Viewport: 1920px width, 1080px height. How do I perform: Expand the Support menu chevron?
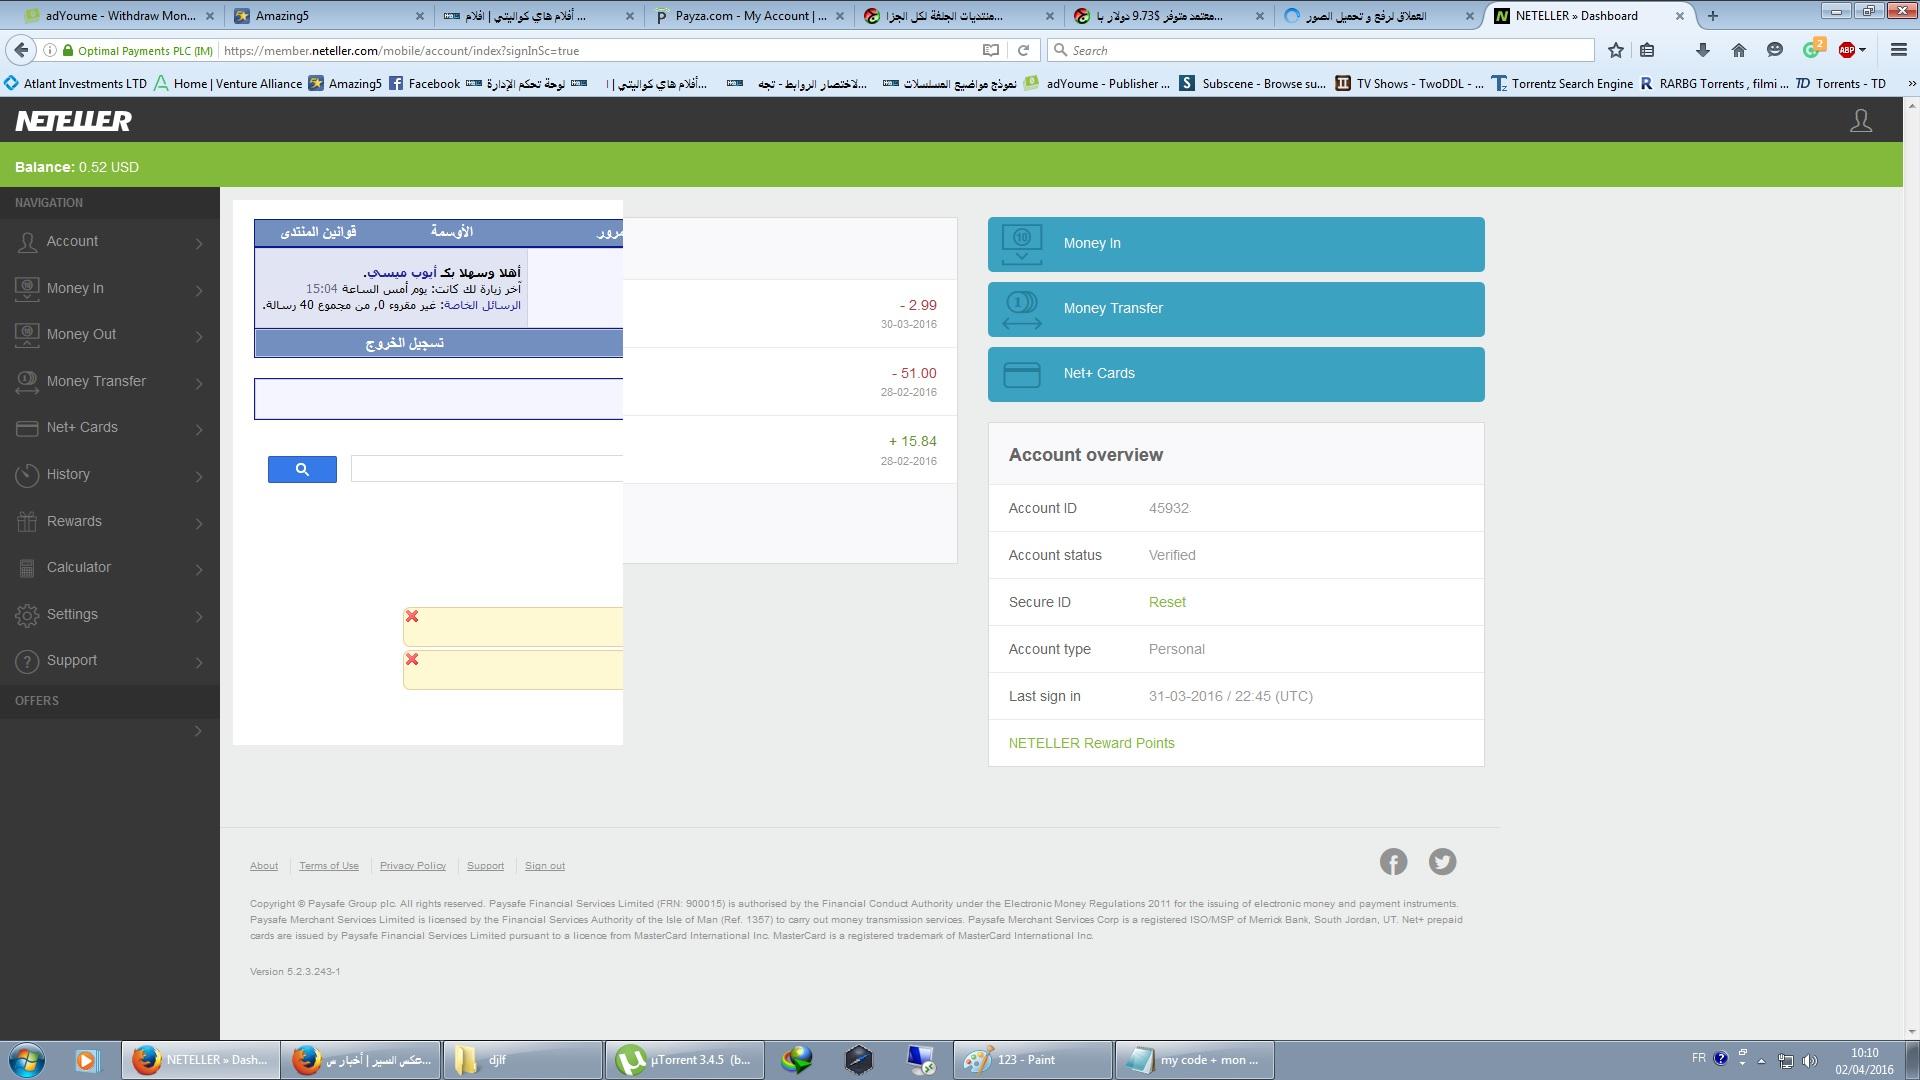tap(199, 663)
